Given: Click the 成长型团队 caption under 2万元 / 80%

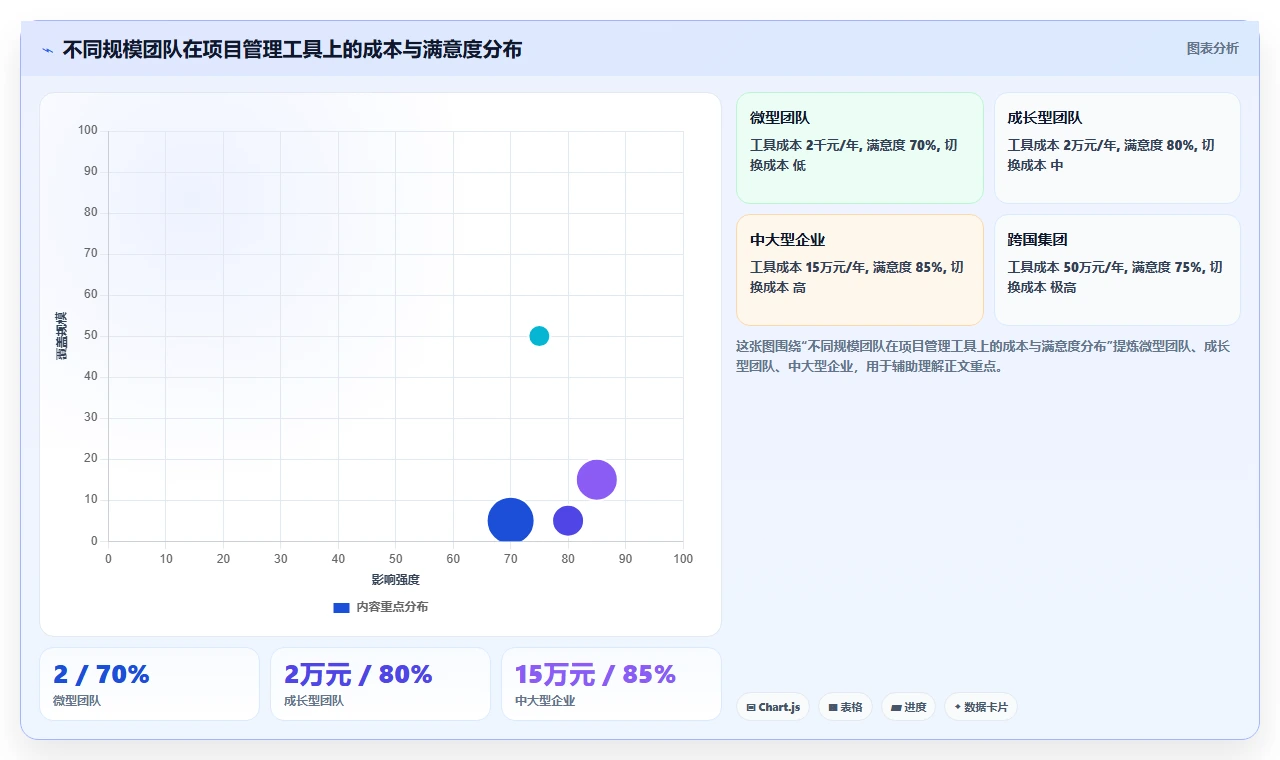Looking at the screenshot, I should (314, 701).
